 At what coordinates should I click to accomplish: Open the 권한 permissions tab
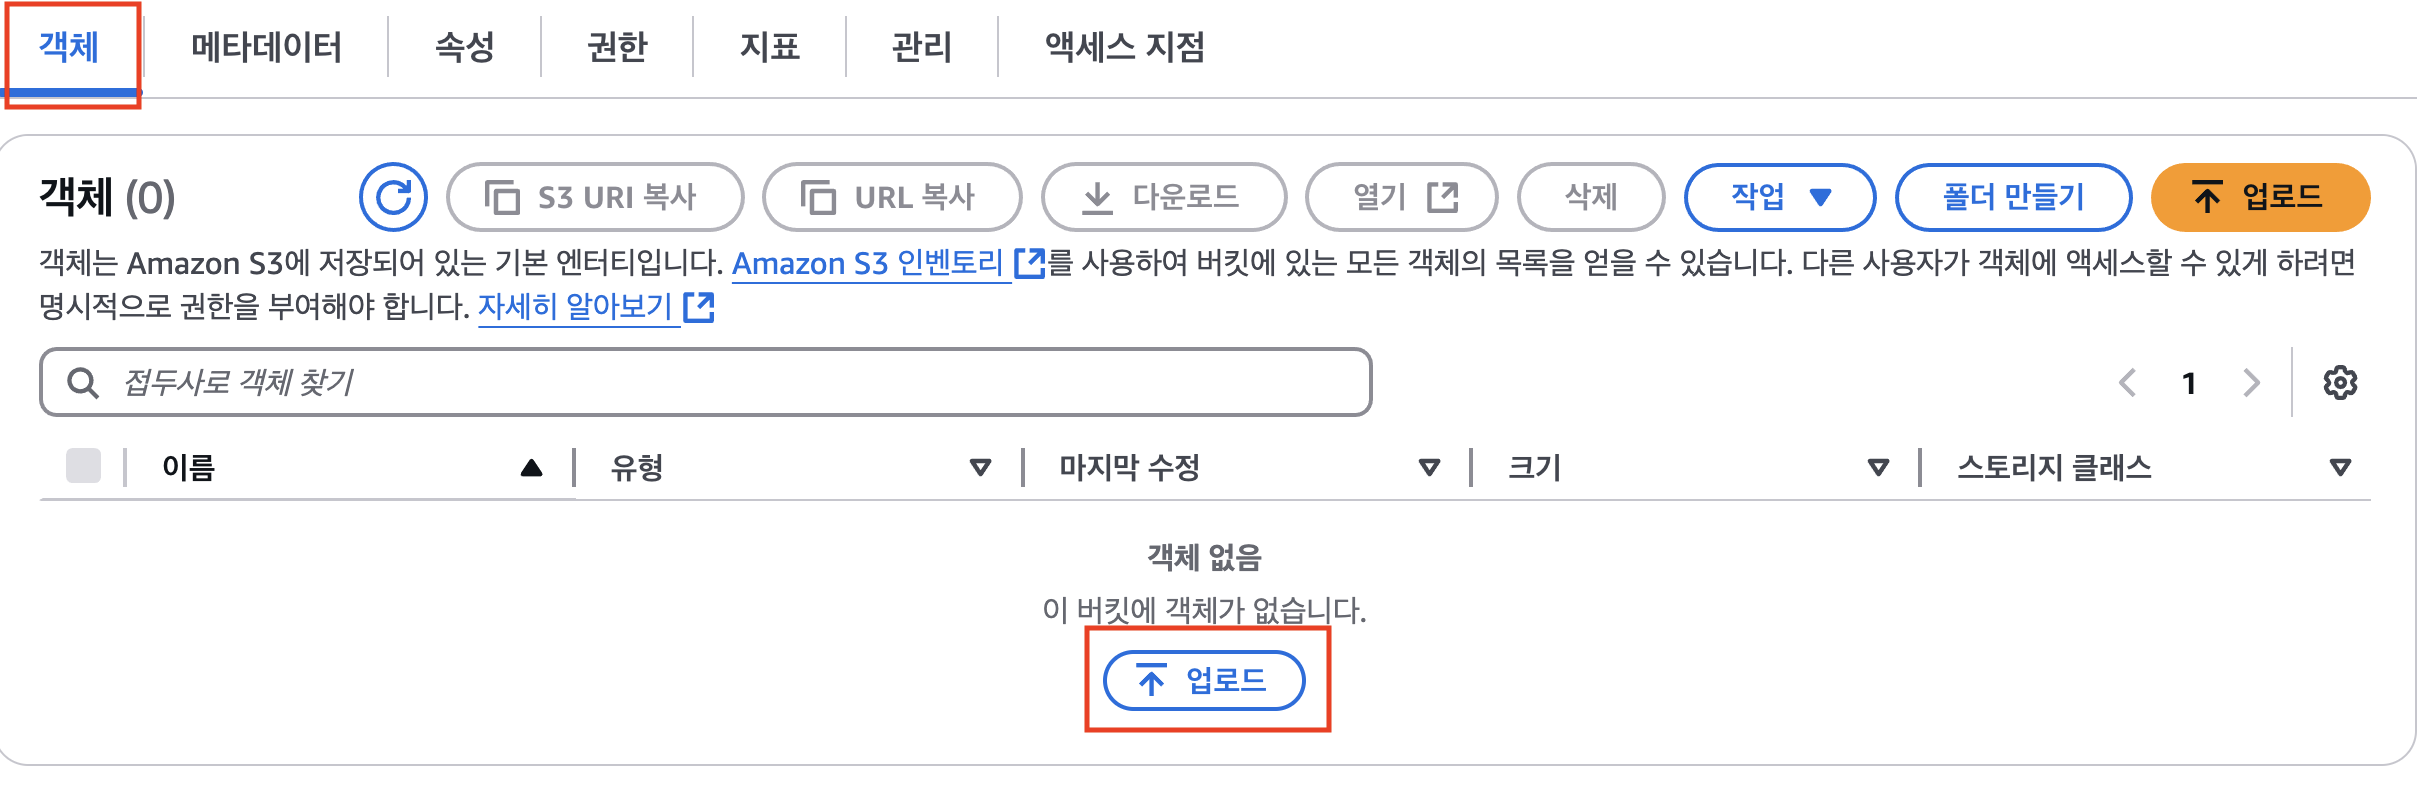[x=617, y=47]
